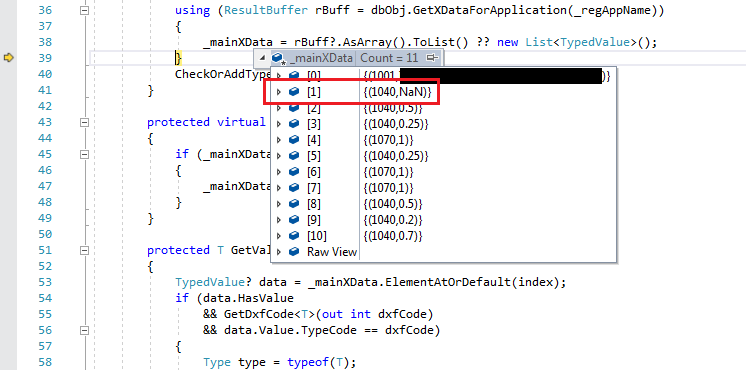Image resolution: width=746 pixels, height=370 pixels.
Task: Click the yellow execution pointer arrow at line 39
Action: point(9,58)
